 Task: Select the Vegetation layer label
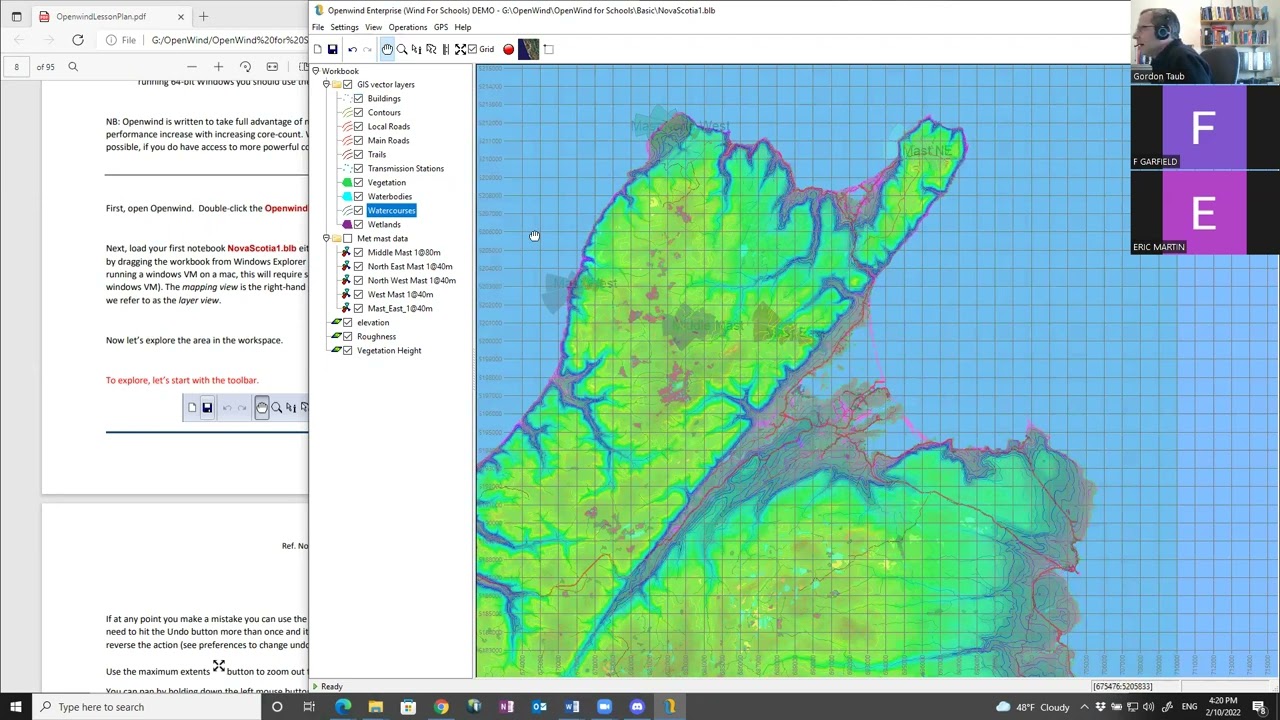386,182
